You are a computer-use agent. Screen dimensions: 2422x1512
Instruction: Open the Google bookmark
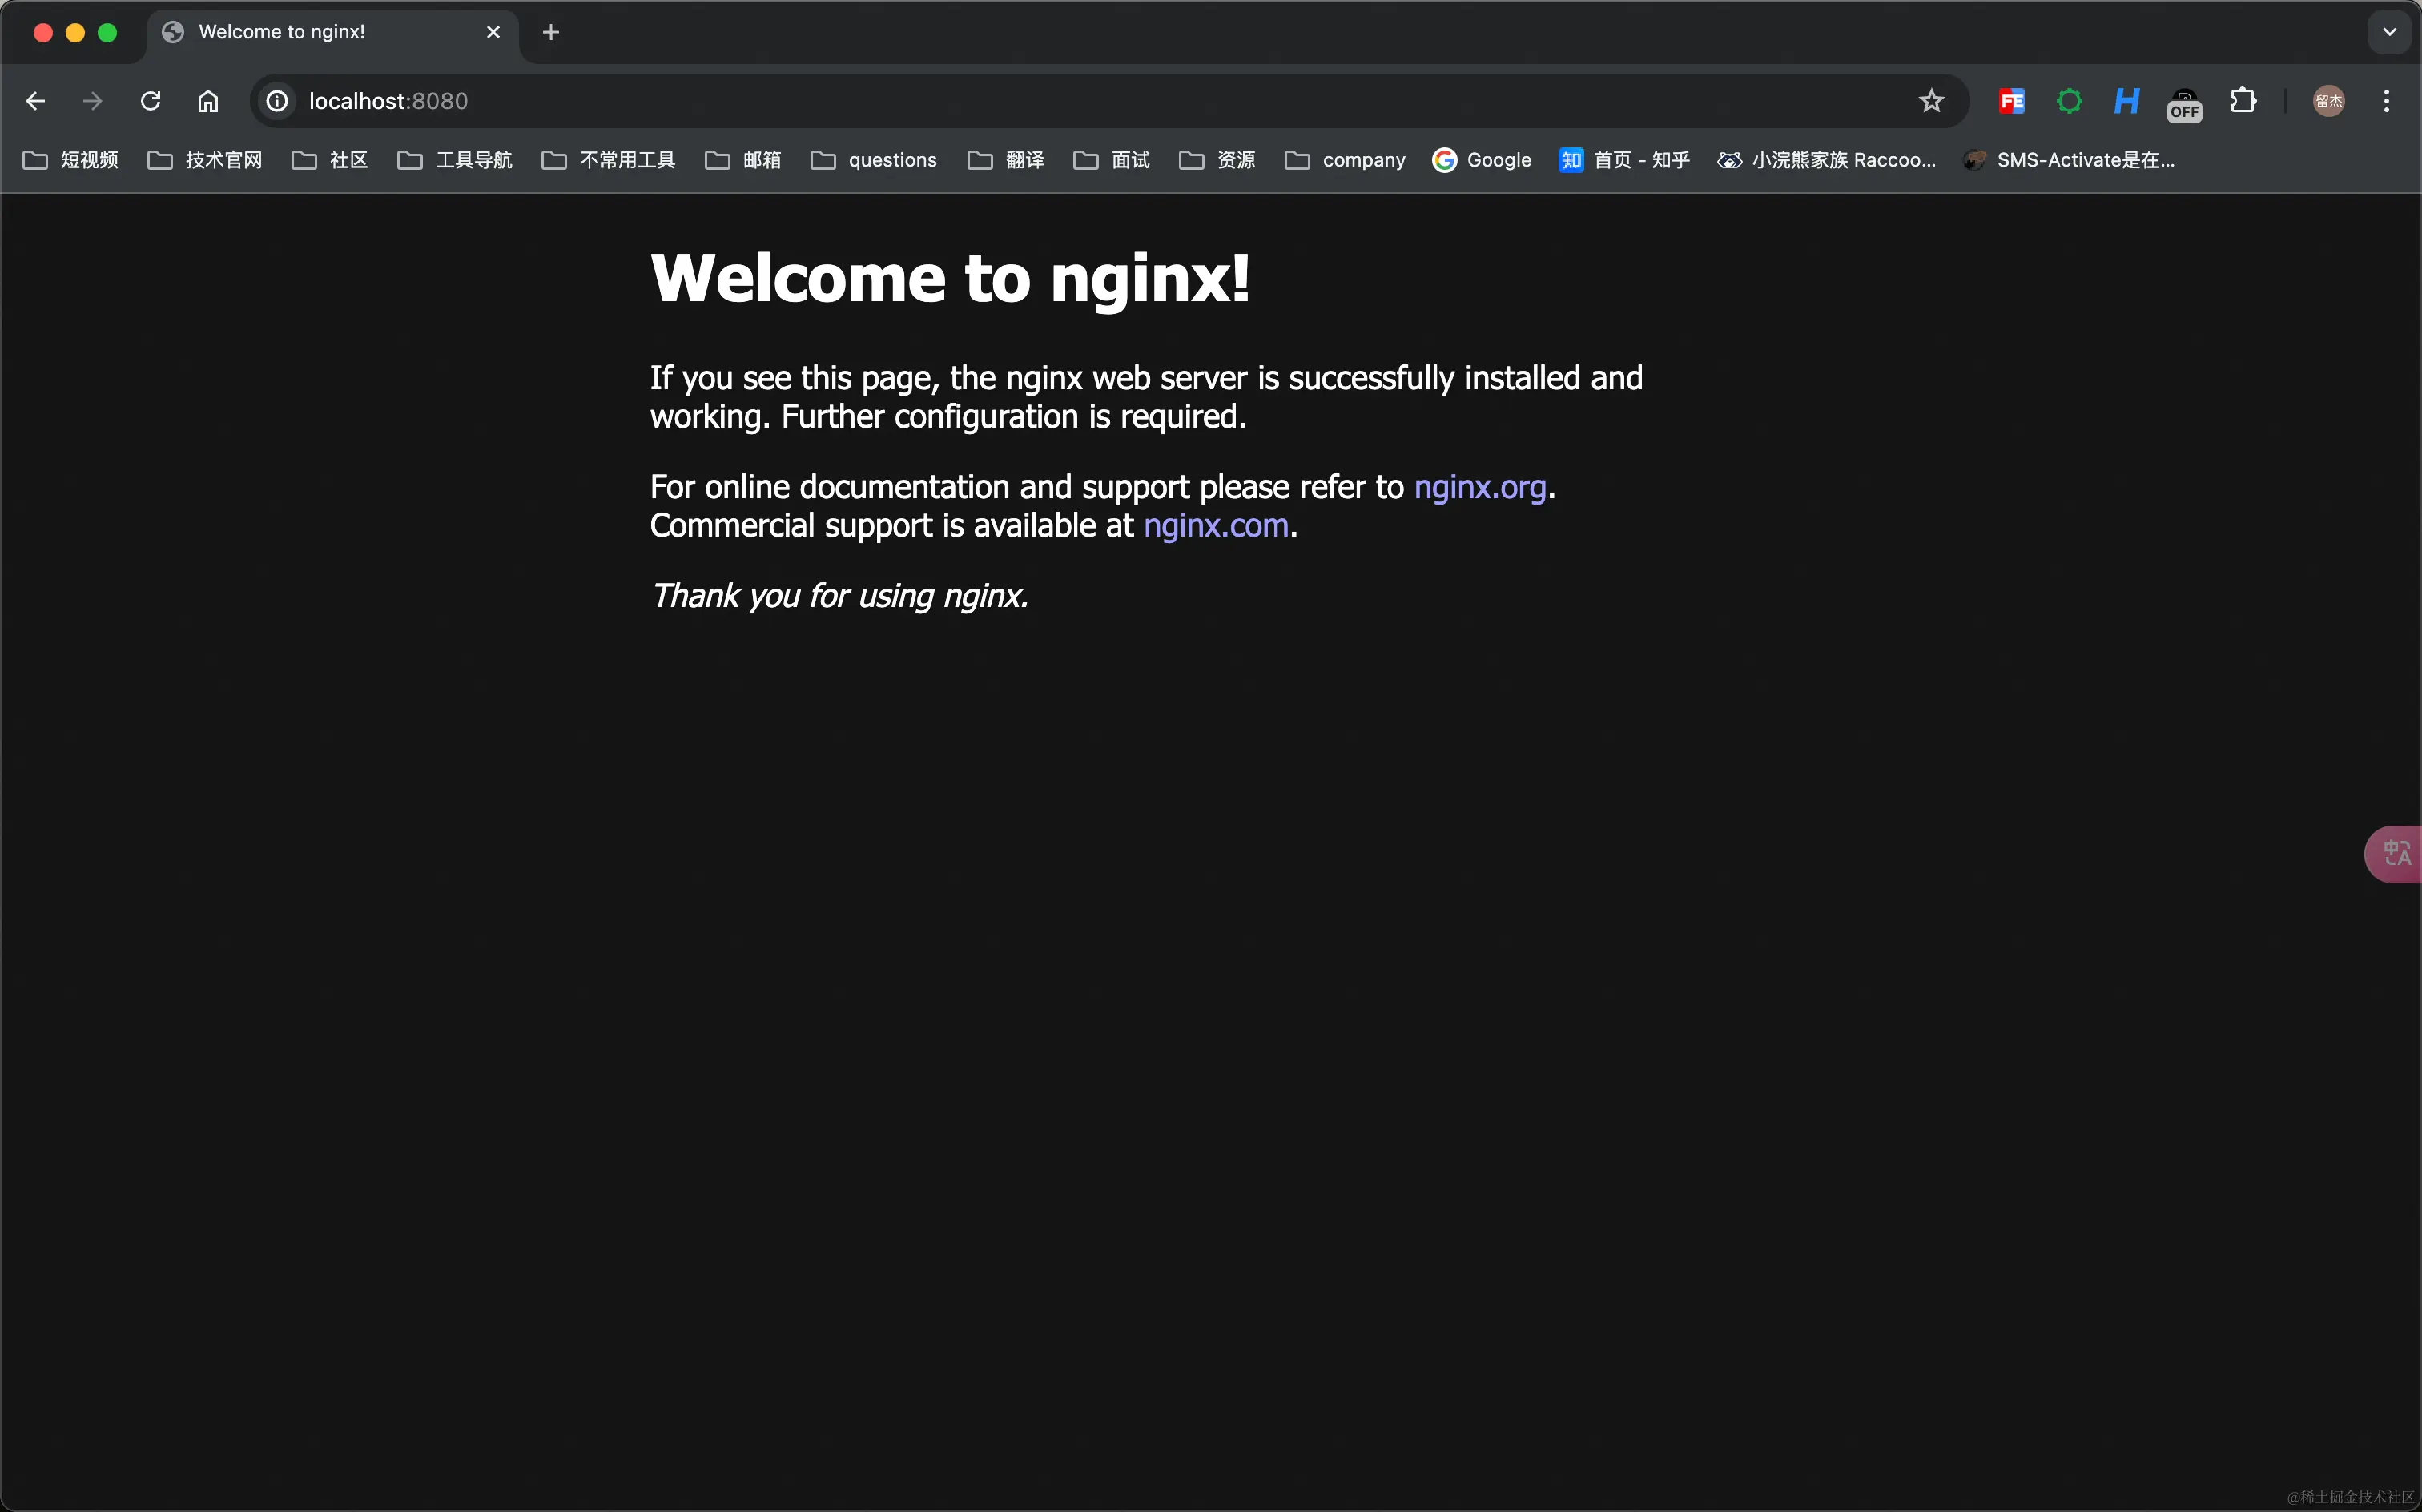click(1482, 160)
